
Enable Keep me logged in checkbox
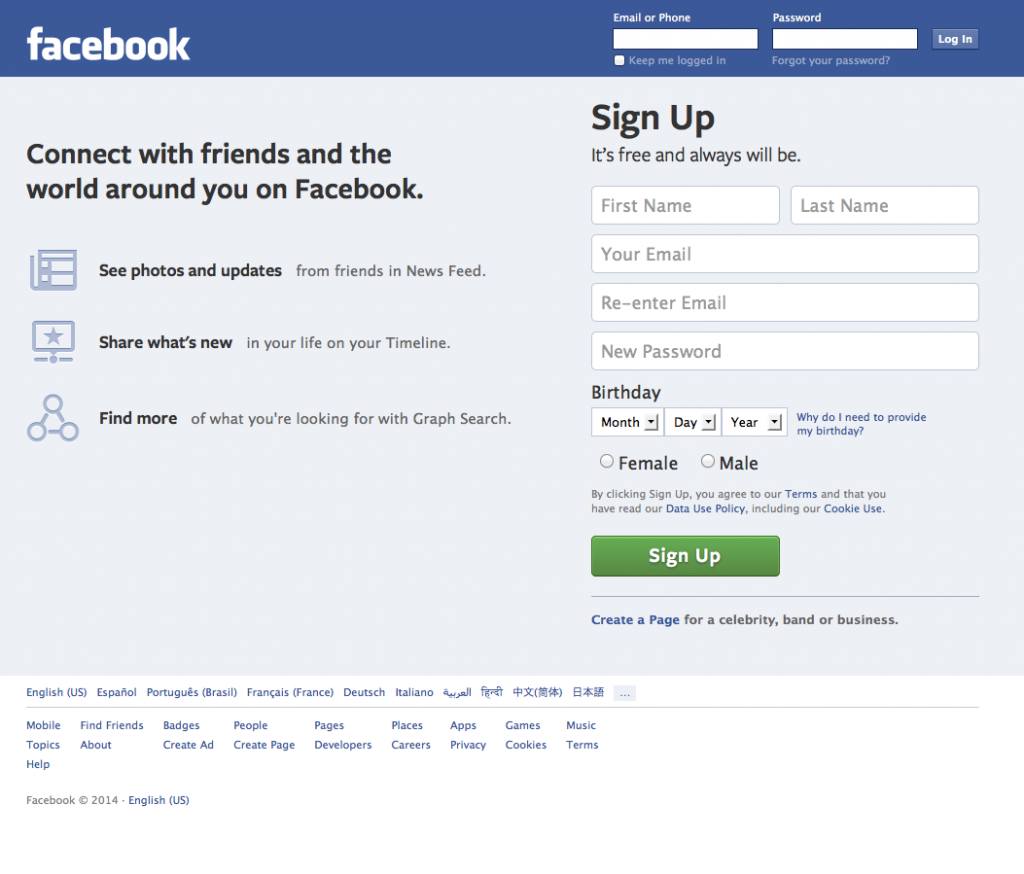(619, 61)
